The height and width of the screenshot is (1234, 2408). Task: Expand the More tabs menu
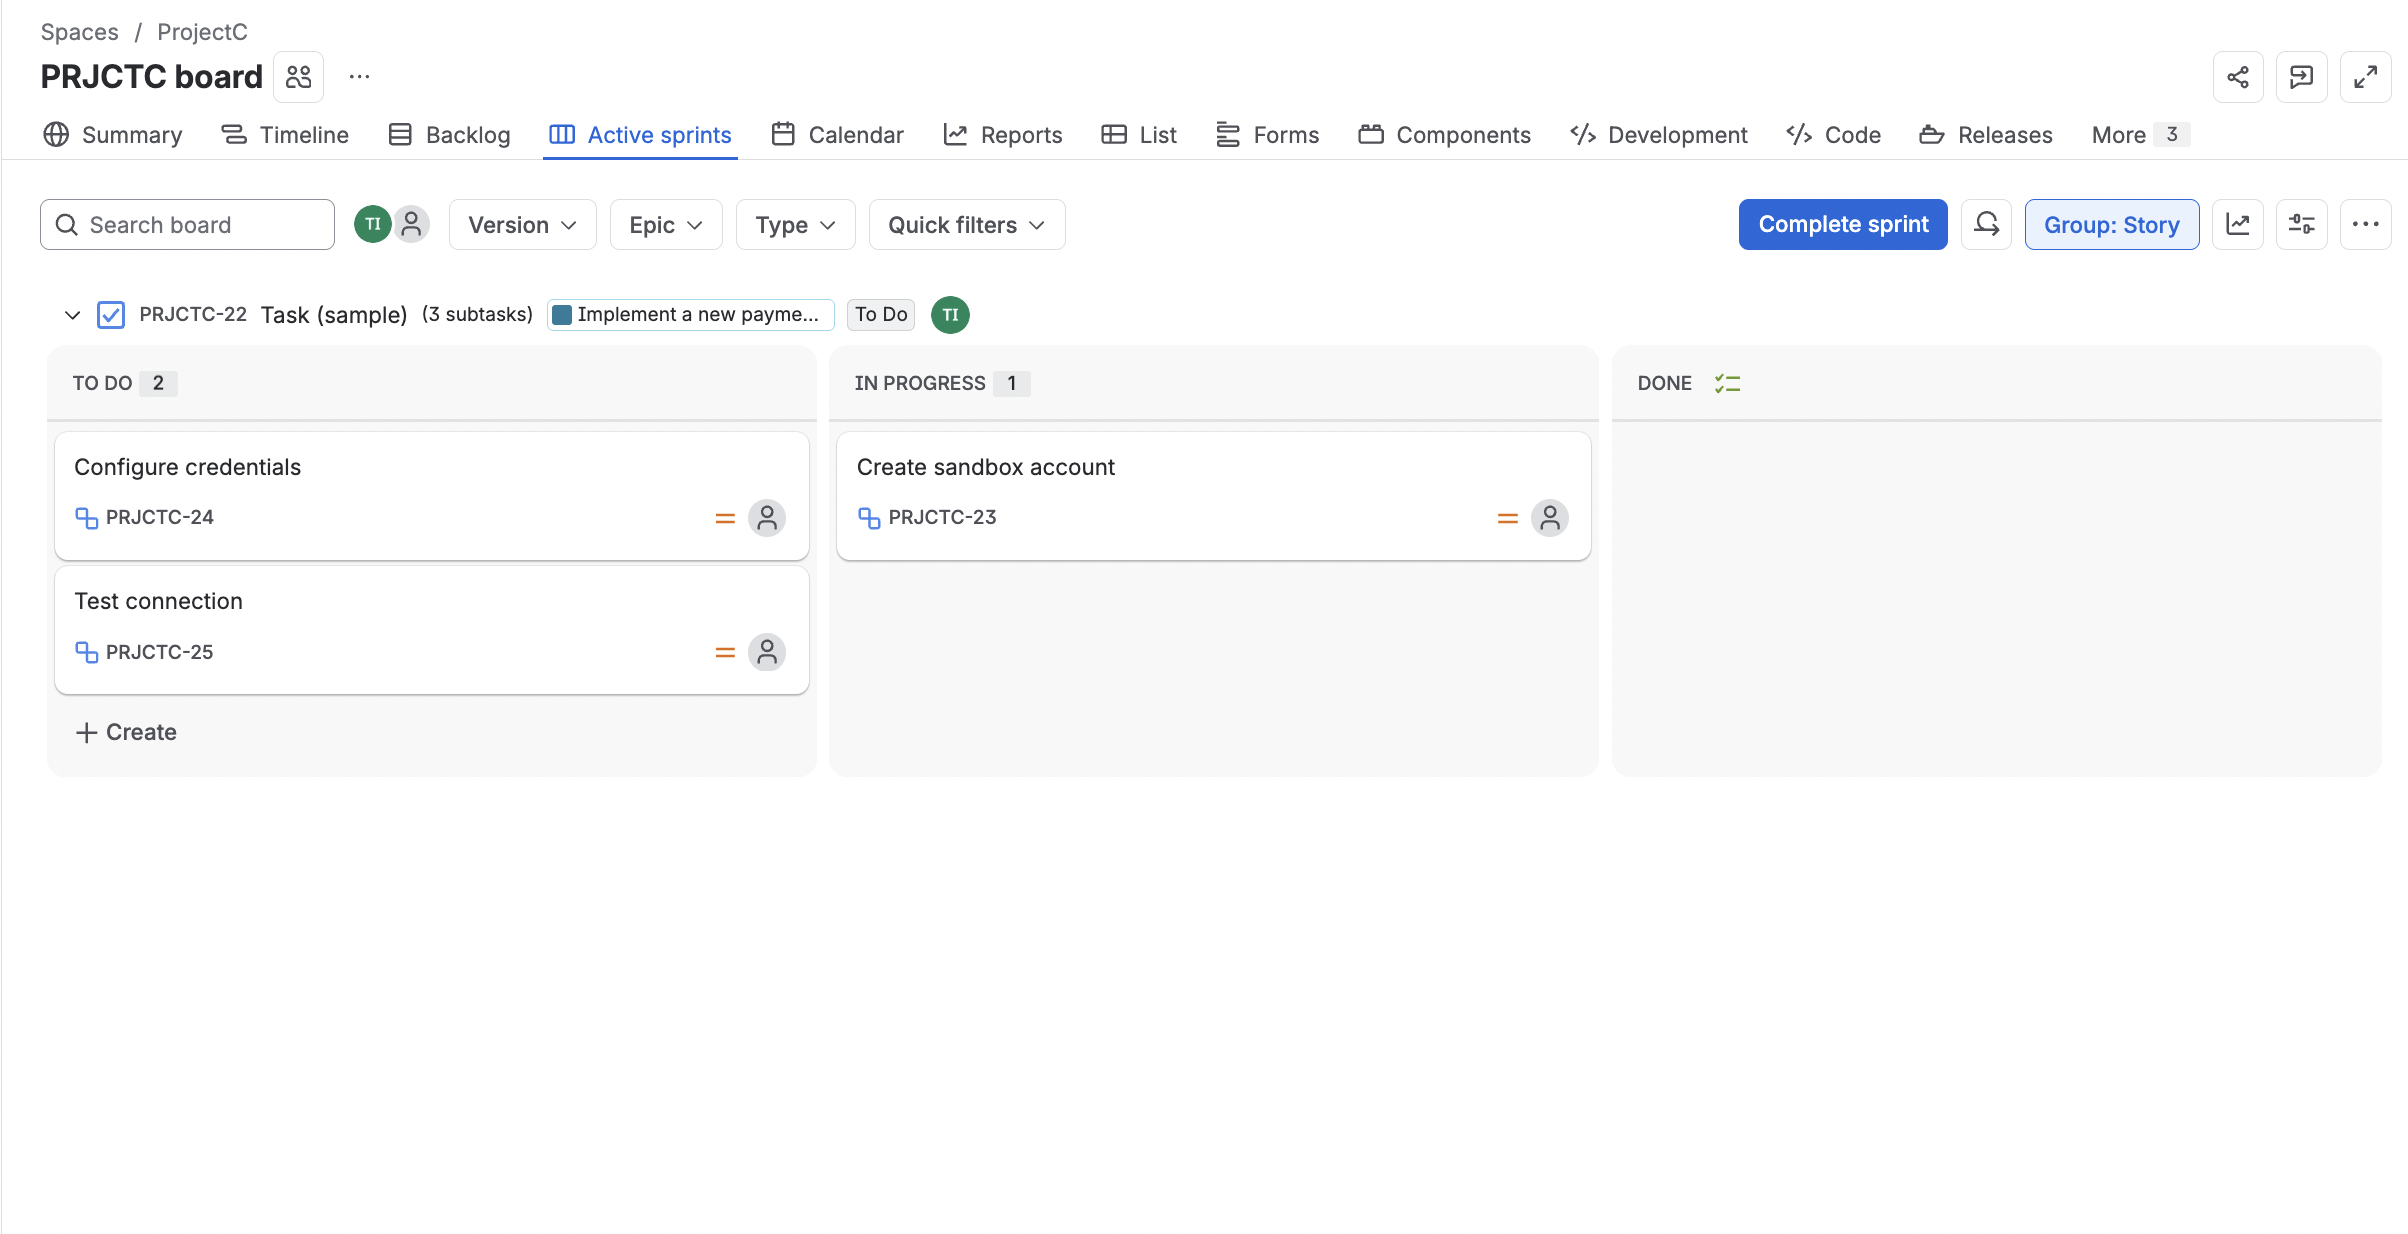click(2139, 135)
